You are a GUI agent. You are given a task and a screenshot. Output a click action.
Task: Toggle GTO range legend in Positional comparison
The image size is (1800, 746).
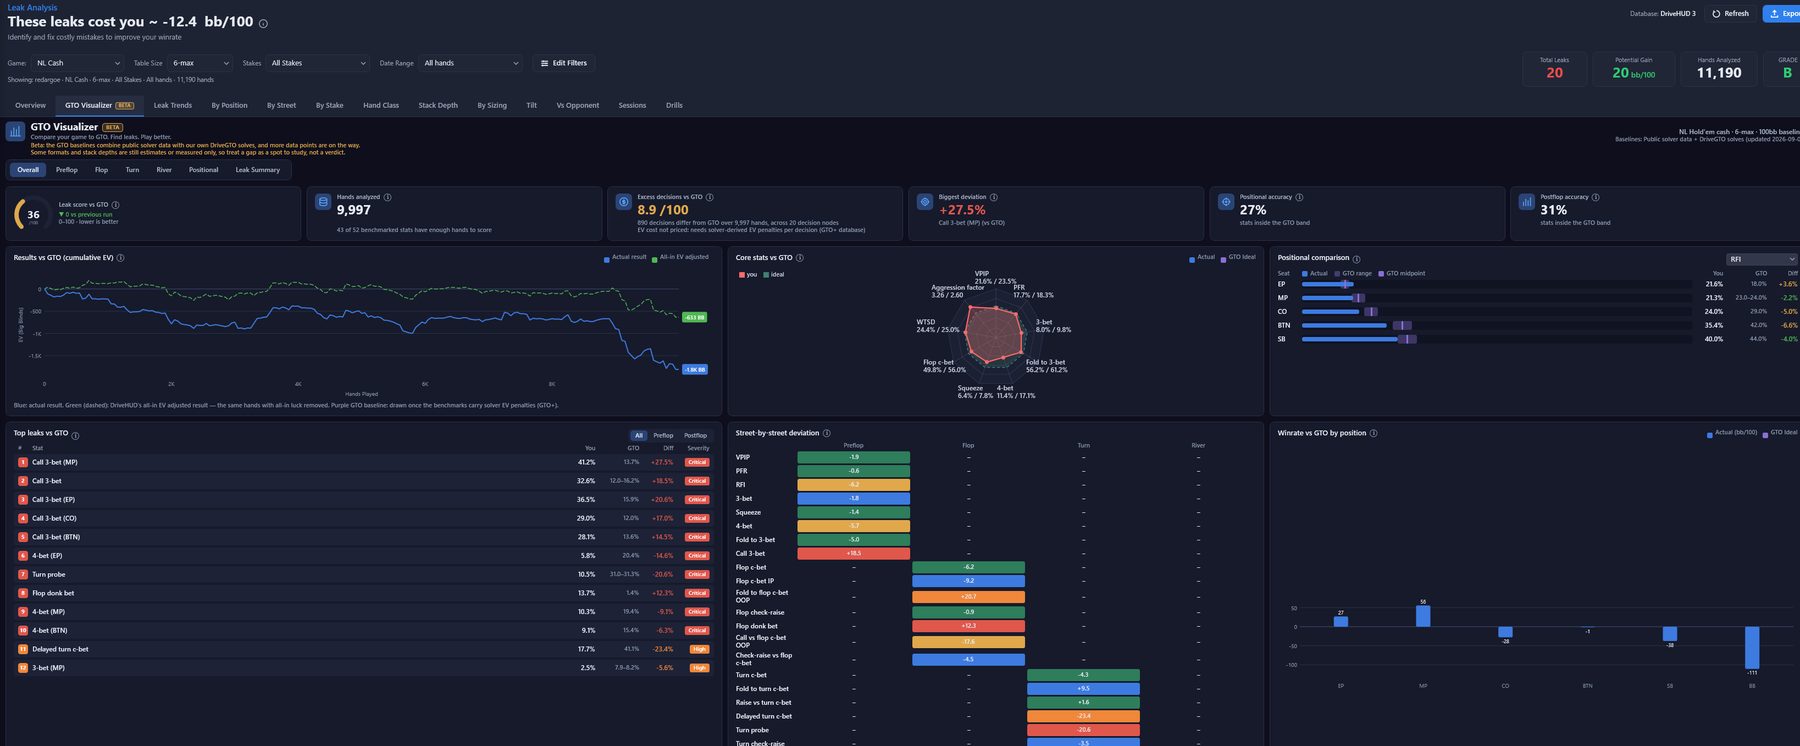pyautogui.click(x=1353, y=273)
